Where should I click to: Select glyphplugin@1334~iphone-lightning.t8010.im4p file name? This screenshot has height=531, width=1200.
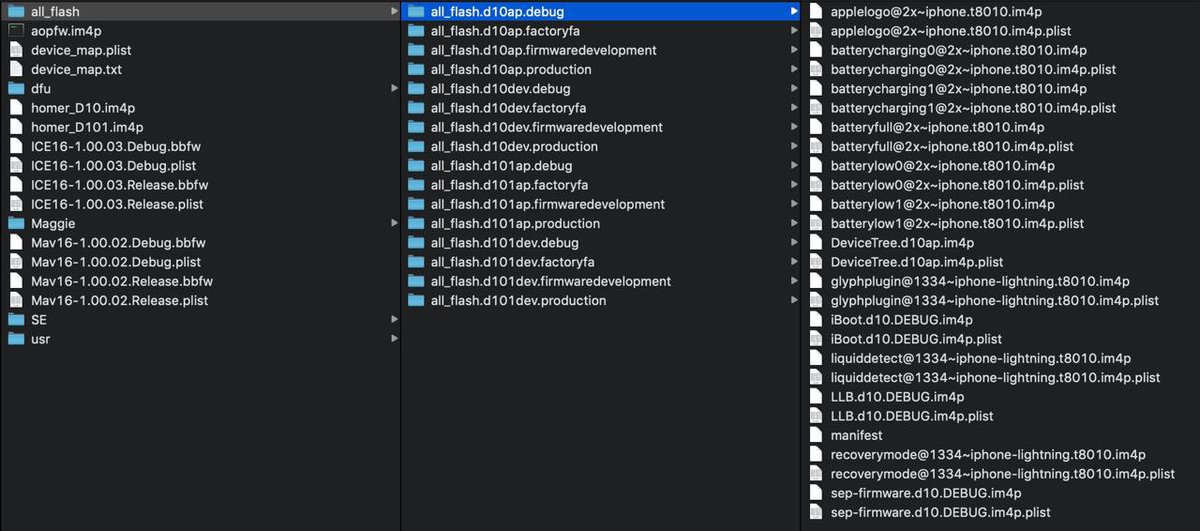click(x=980, y=281)
